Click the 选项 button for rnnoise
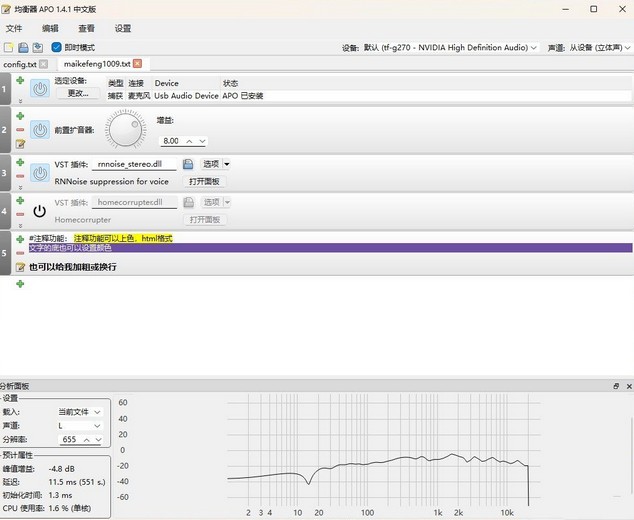This screenshot has width=634, height=520. 211,164
